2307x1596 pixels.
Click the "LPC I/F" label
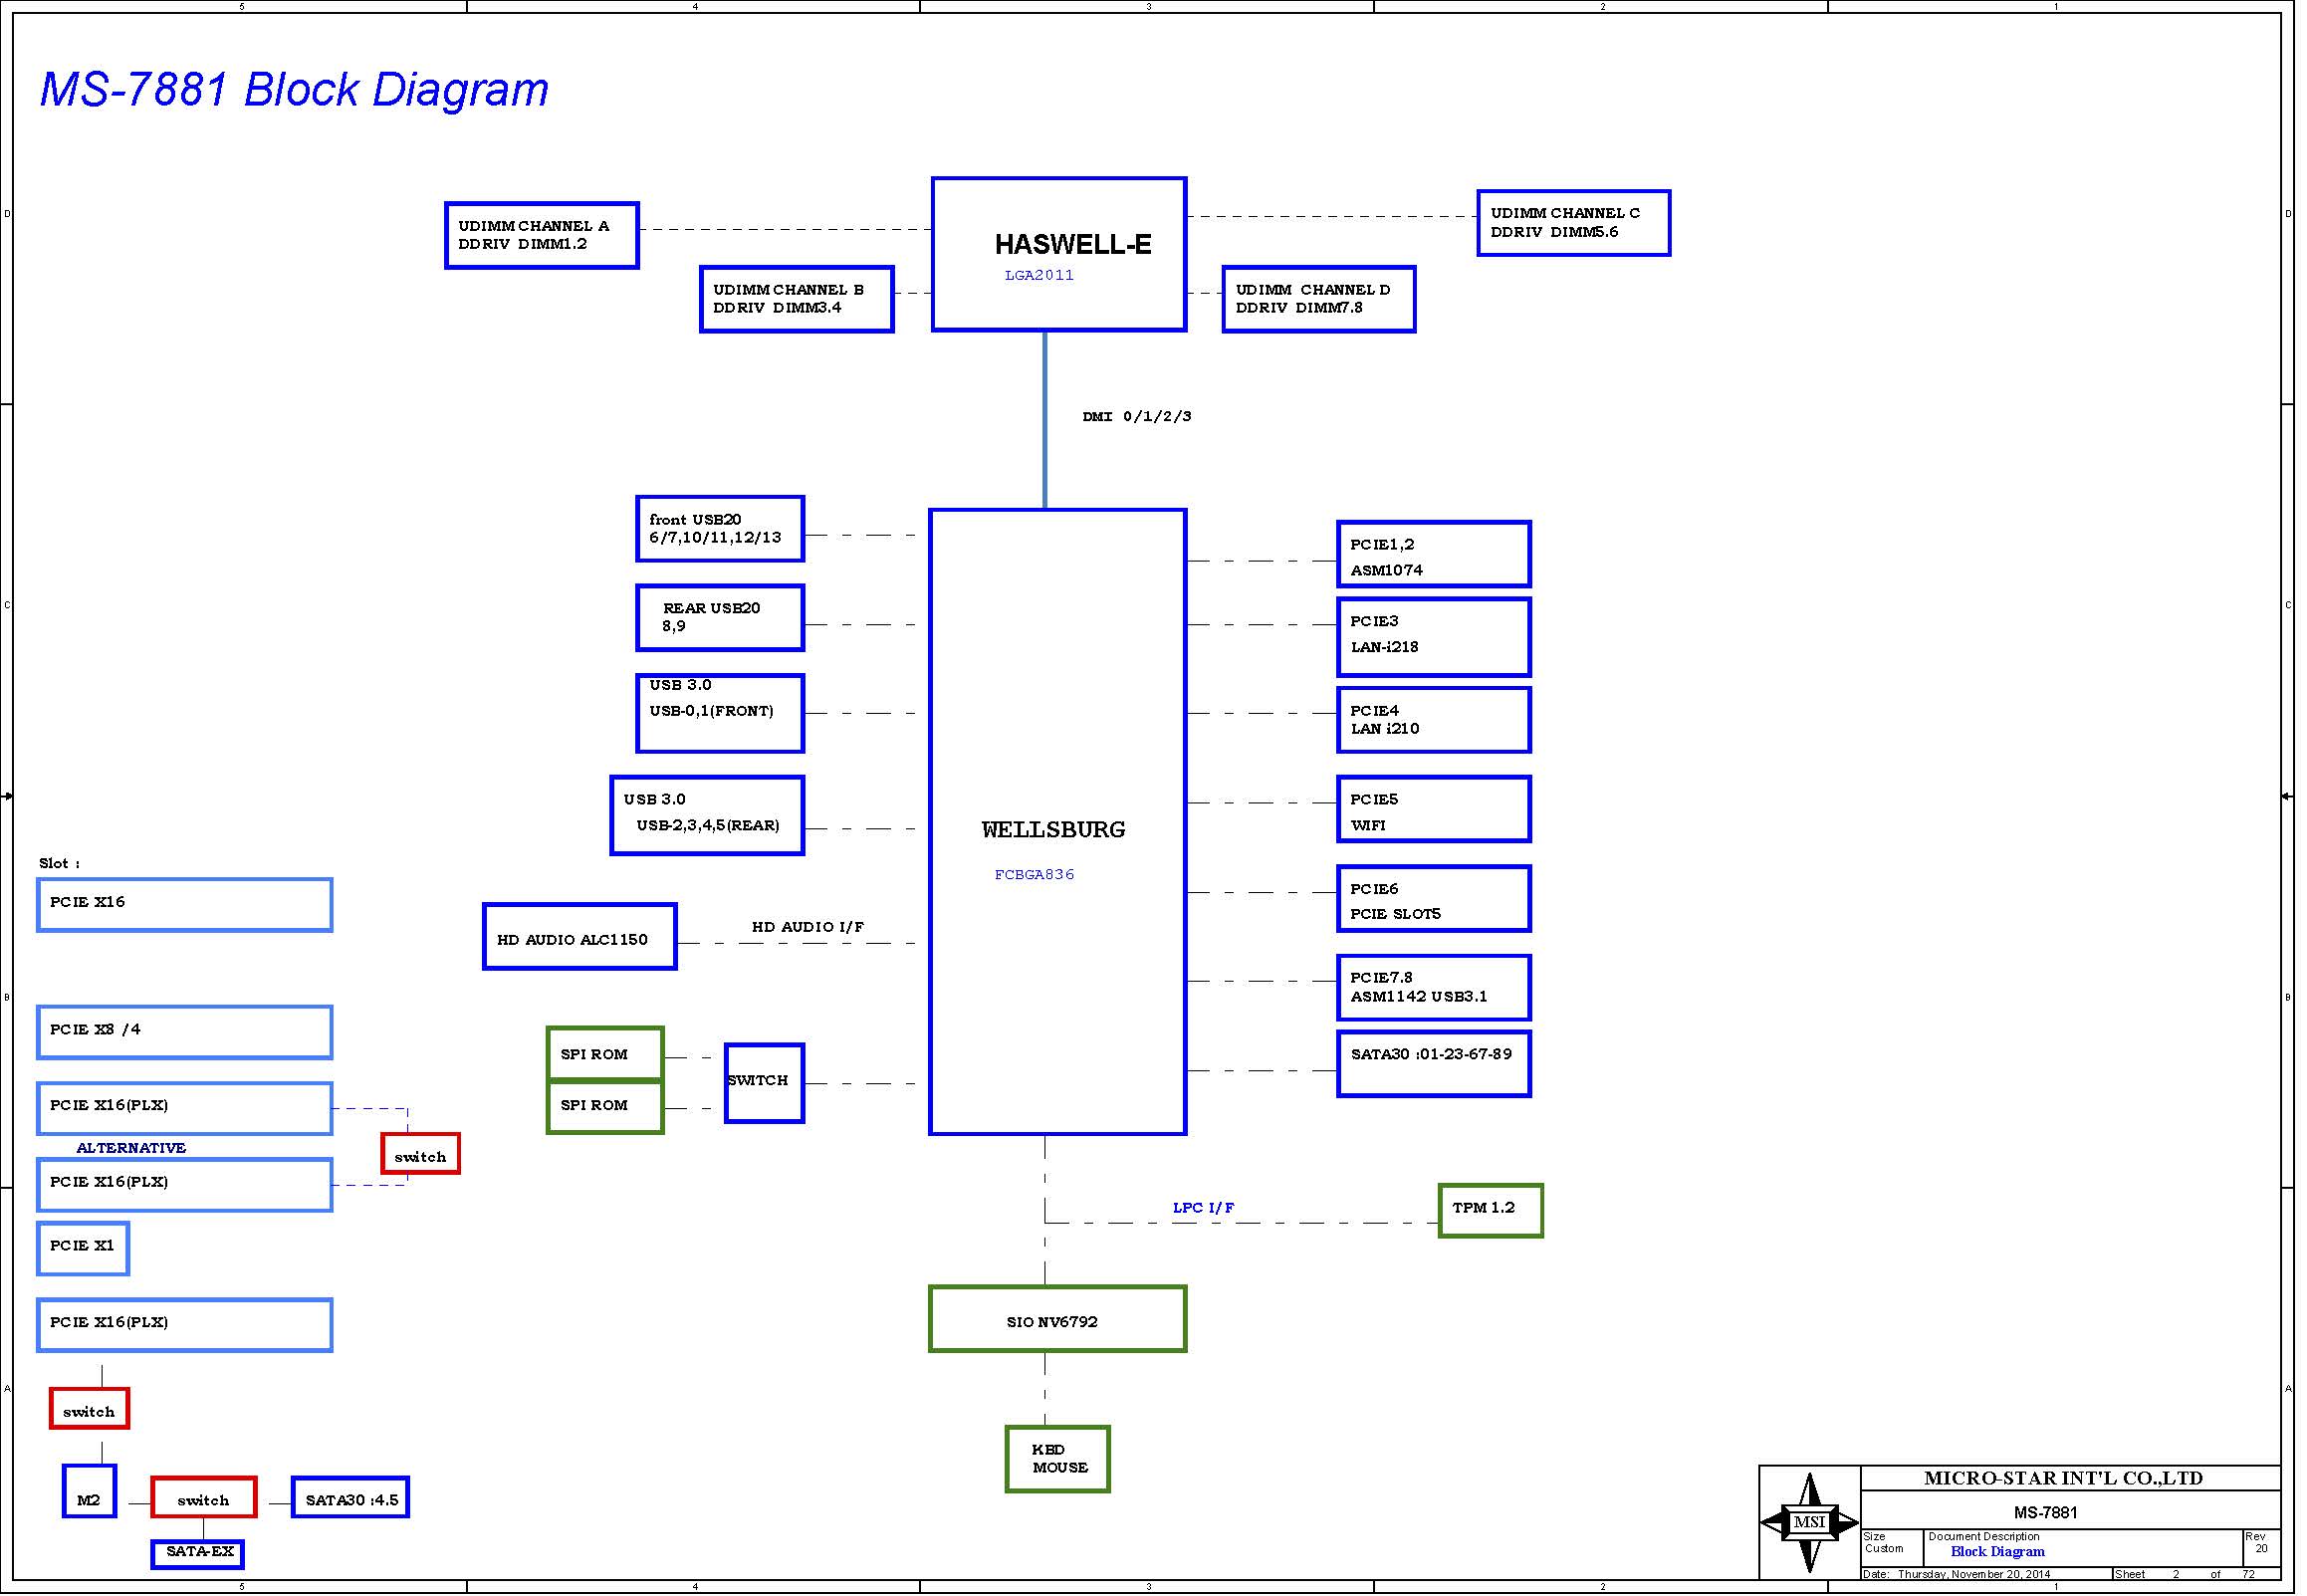point(1203,1207)
